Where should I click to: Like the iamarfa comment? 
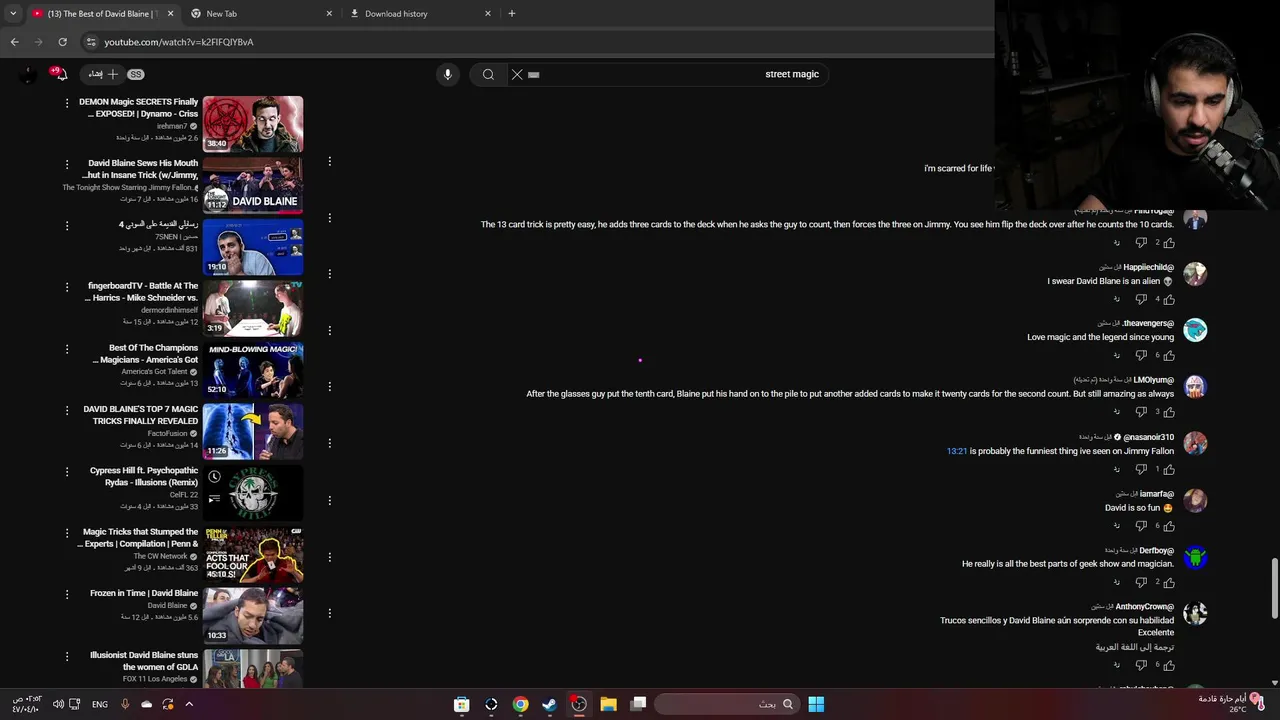coord(1169,526)
